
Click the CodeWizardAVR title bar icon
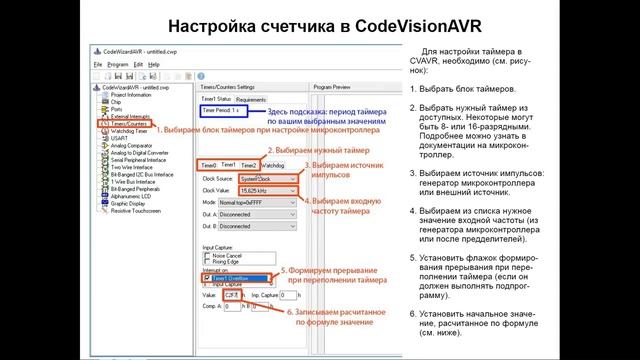[97, 52]
